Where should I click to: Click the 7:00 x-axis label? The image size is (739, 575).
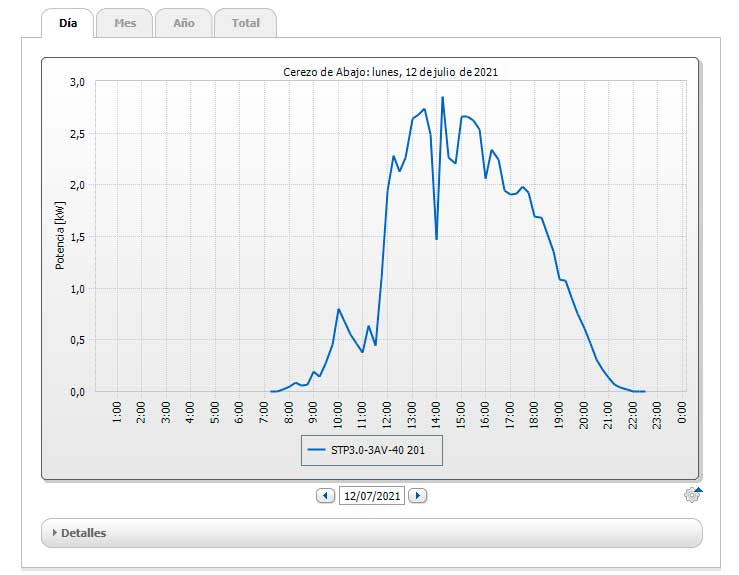pyautogui.click(x=264, y=412)
